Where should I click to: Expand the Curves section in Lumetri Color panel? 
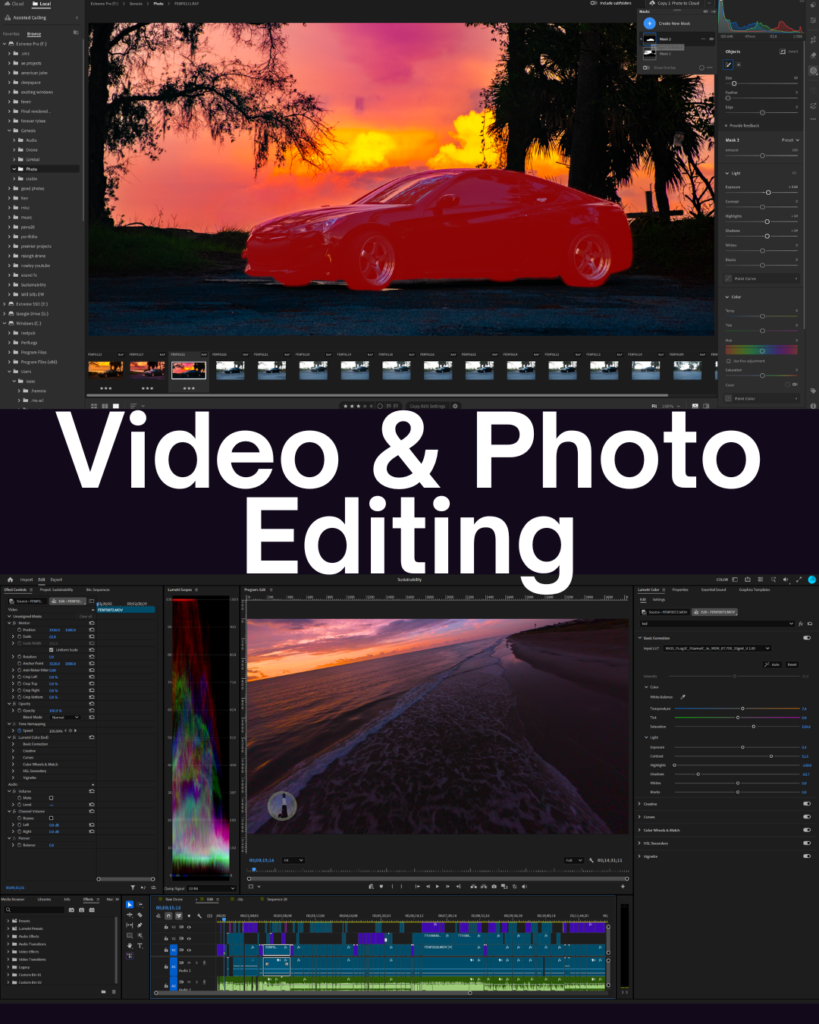click(x=639, y=817)
